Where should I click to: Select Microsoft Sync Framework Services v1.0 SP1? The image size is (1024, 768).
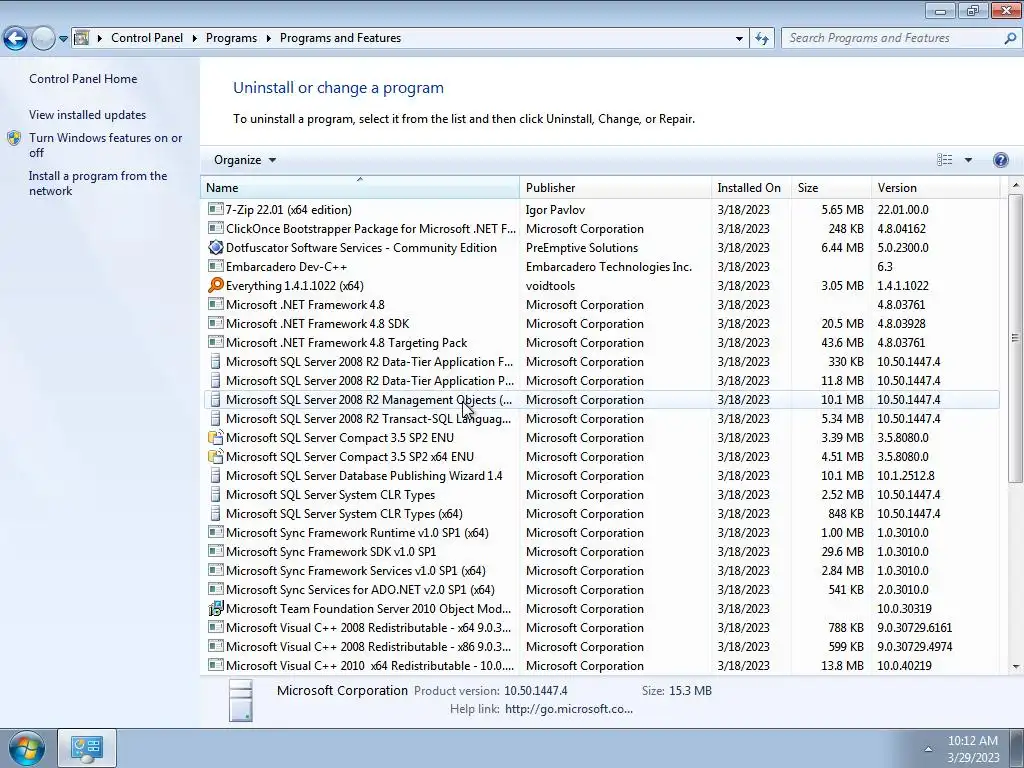tap(601, 570)
